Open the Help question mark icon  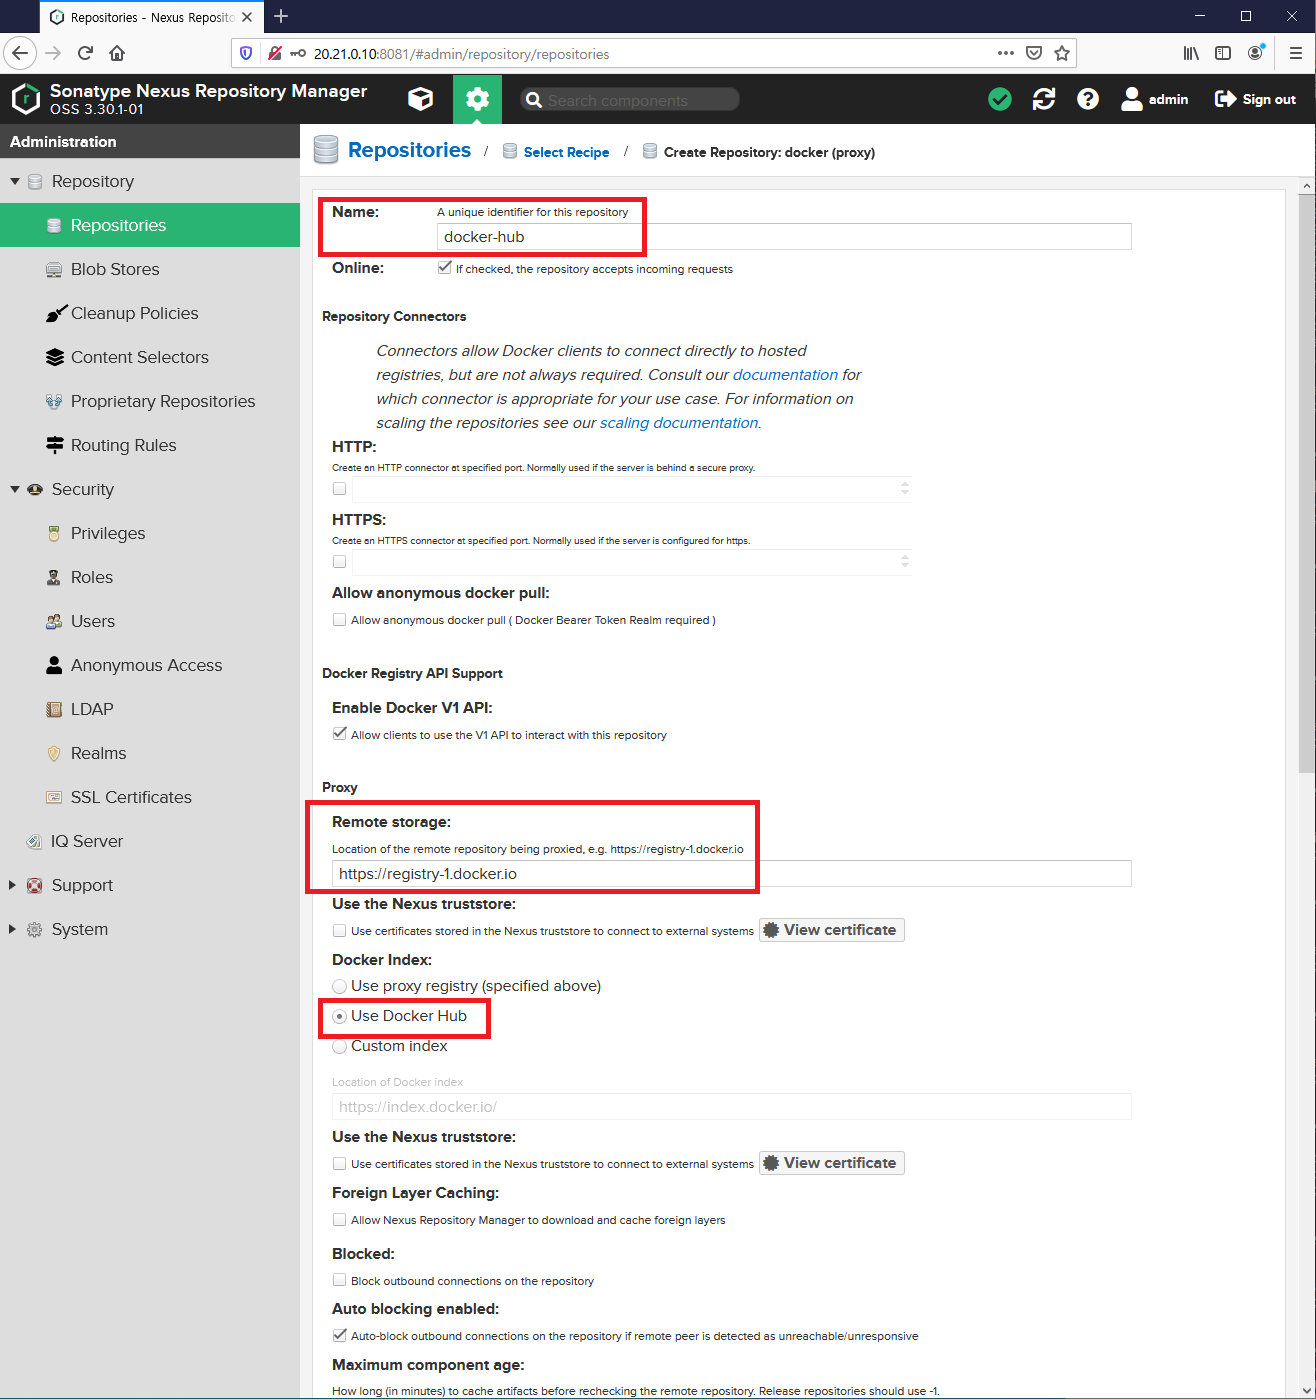1088,99
